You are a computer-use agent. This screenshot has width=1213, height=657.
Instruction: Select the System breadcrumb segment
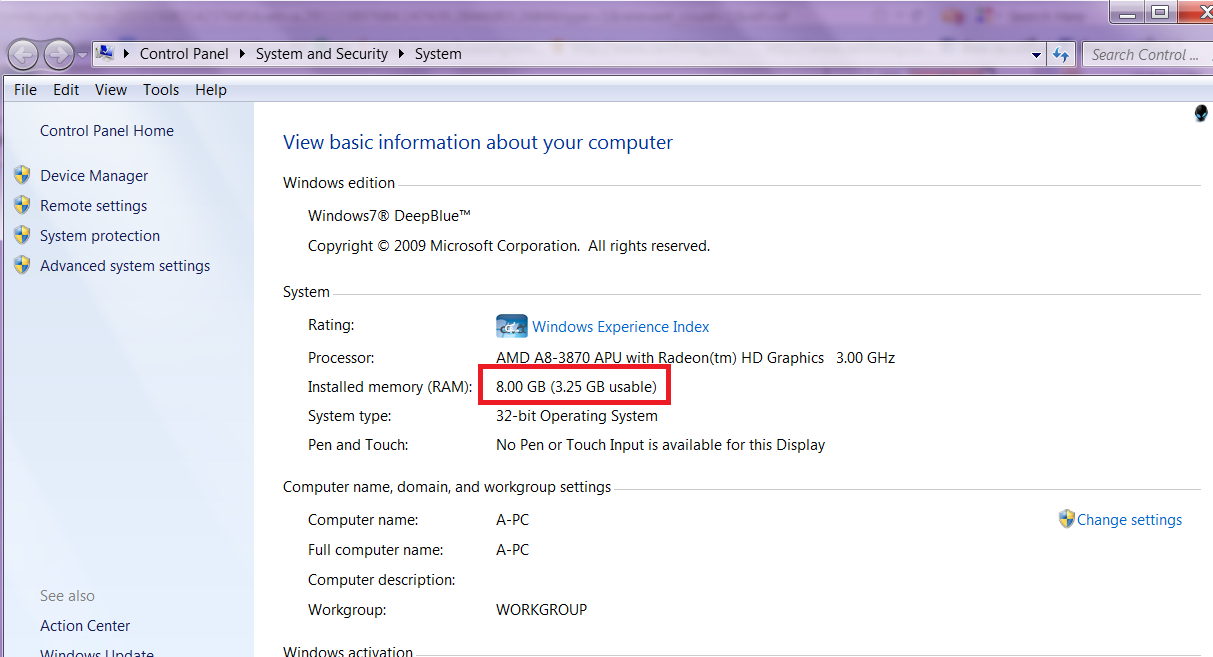(438, 54)
